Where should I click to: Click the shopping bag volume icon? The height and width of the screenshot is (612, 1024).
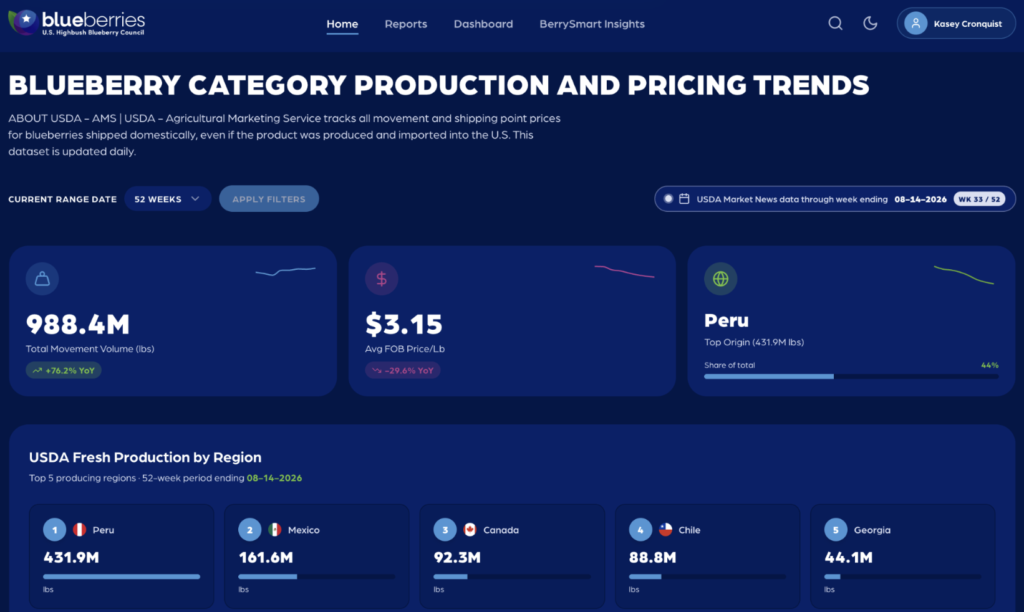(42, 279)
